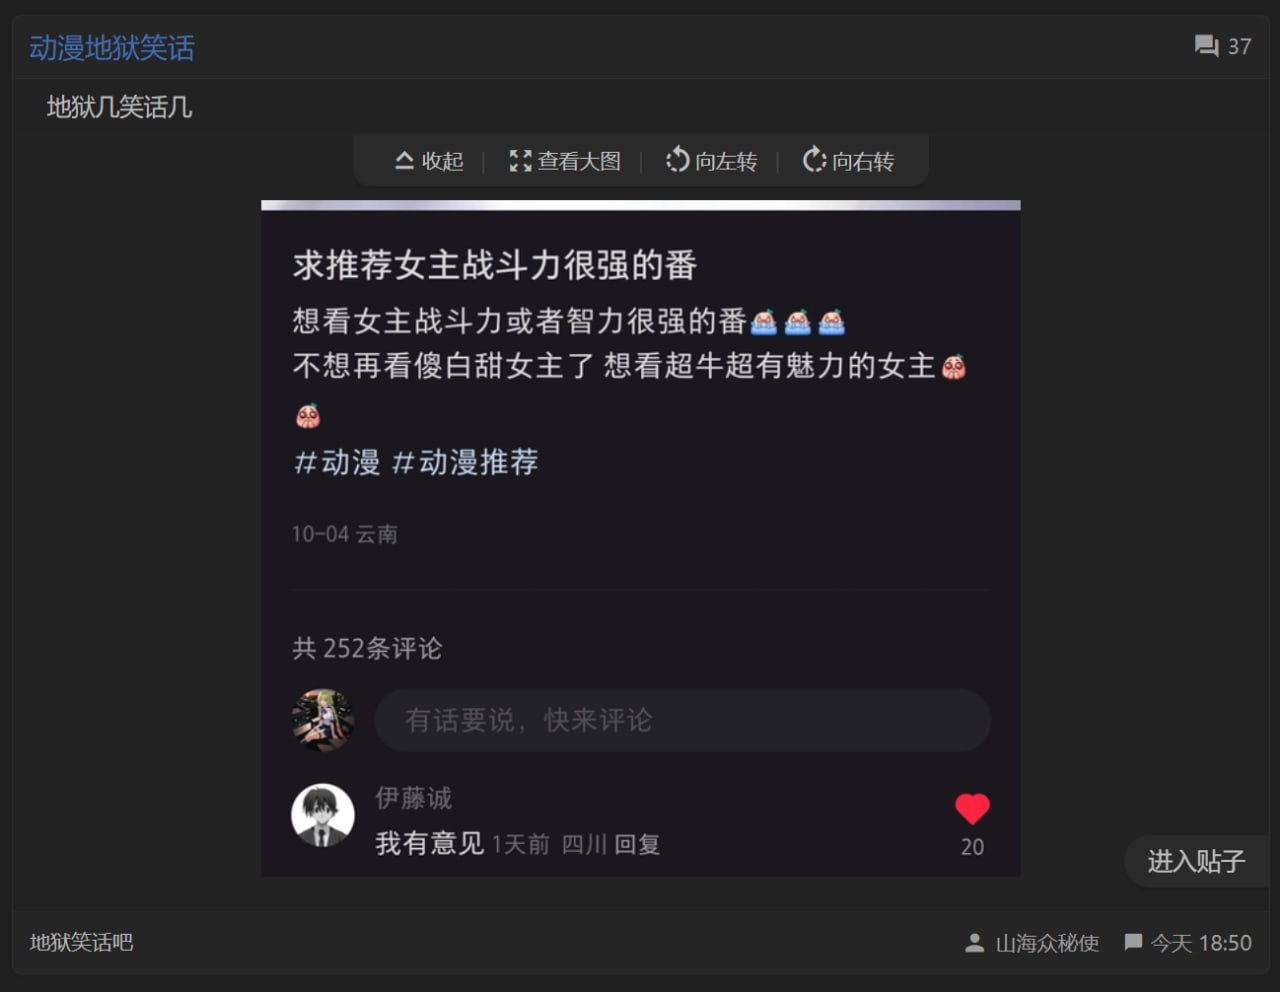Click the speech bubble icon beside 今天 18:50
Screen dimensions: 1280x992
[x=1133, y=943]
